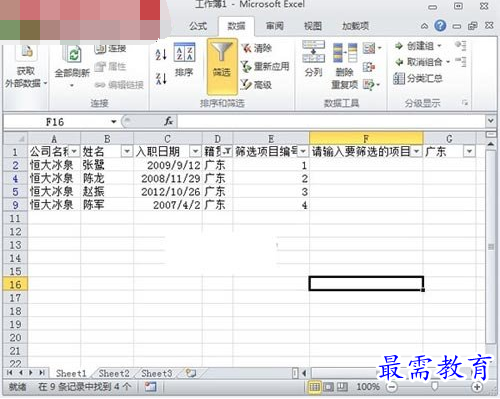
Task: Insert new worksheet tab icon
Action: click(191, 373)
